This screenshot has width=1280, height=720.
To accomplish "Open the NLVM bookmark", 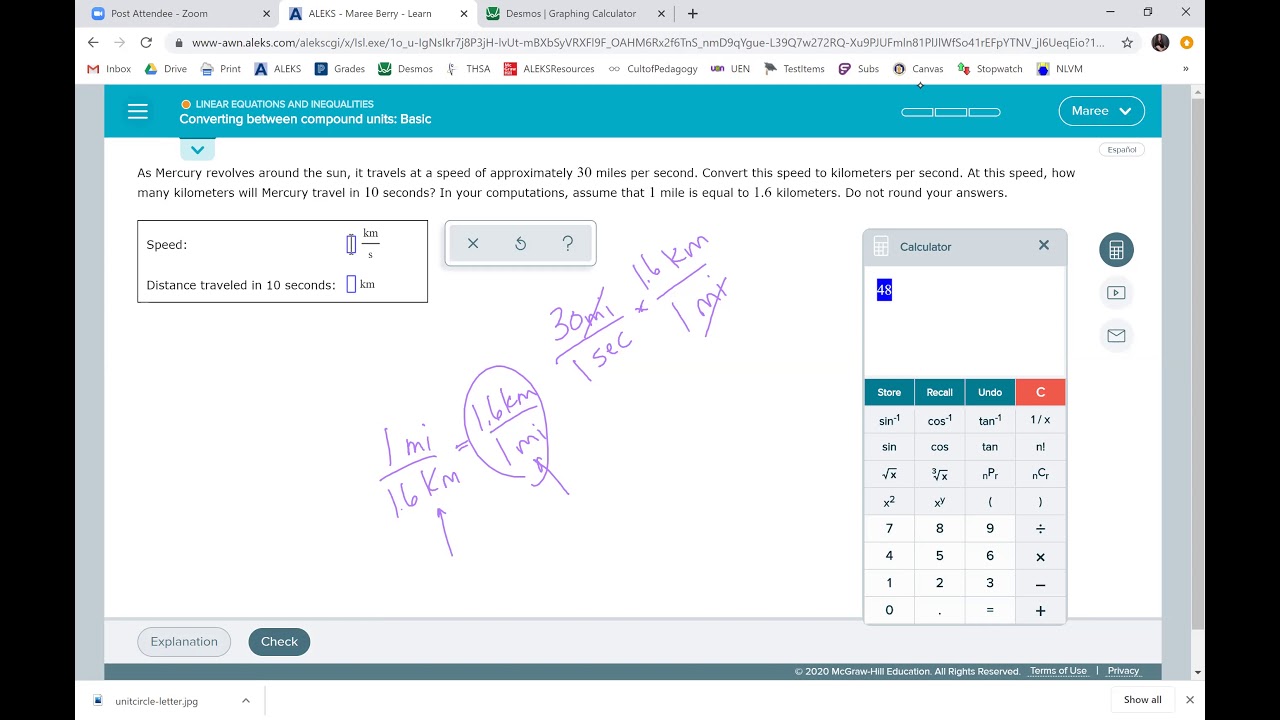I will point(1058,69).
